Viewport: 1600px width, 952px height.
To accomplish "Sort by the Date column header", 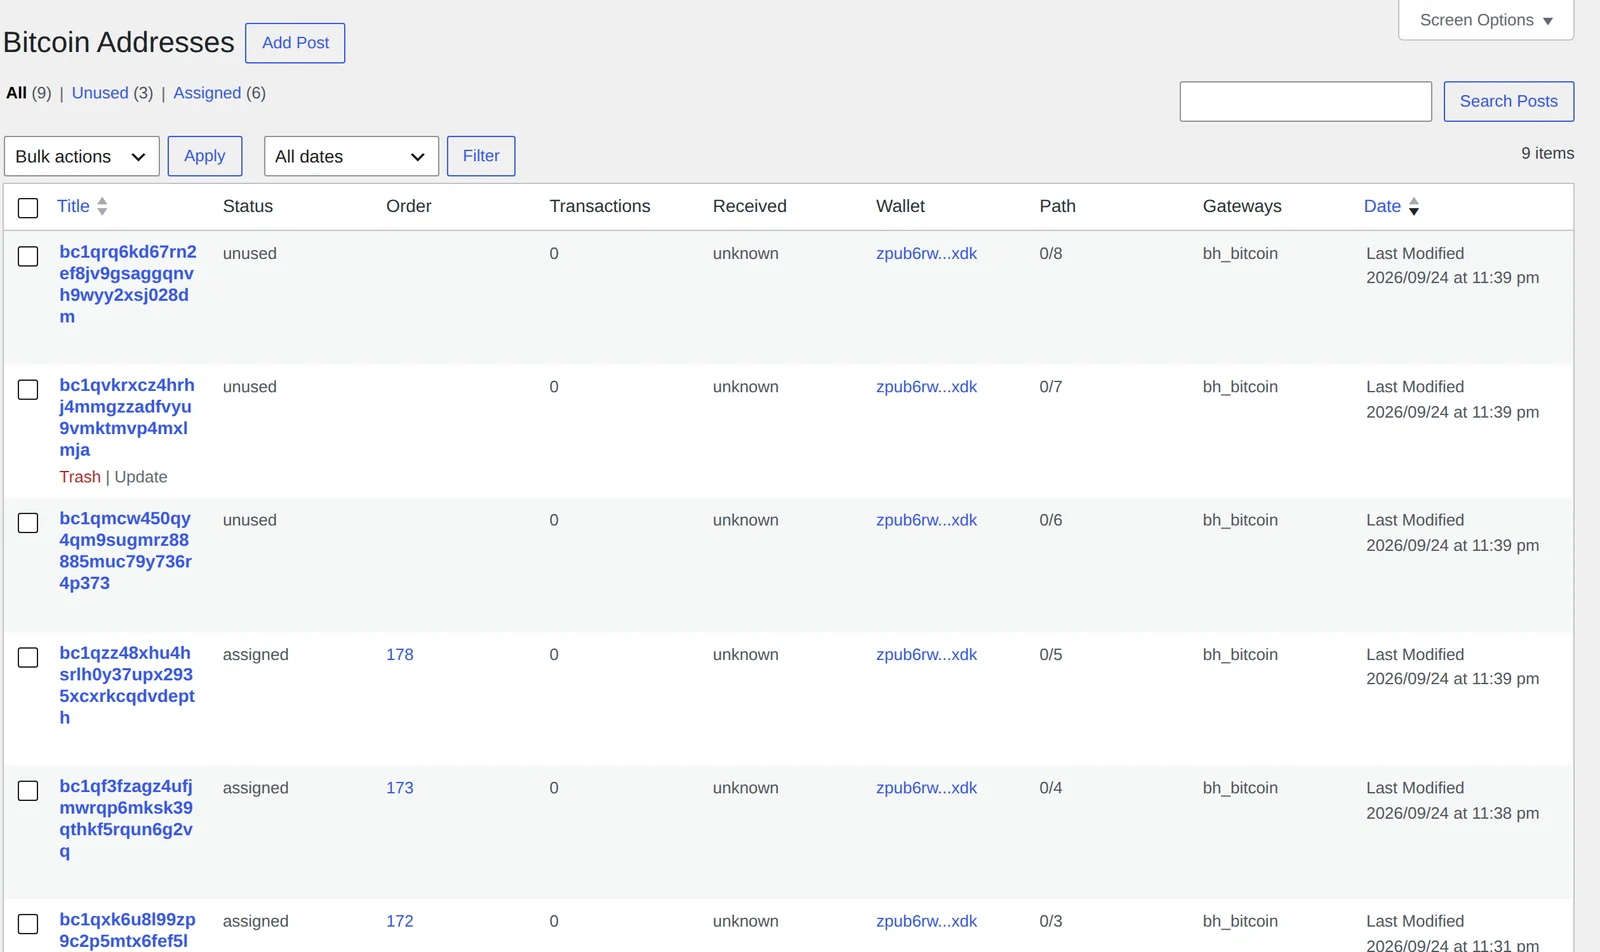I will pyautogui.click(x=1382, y=206).
